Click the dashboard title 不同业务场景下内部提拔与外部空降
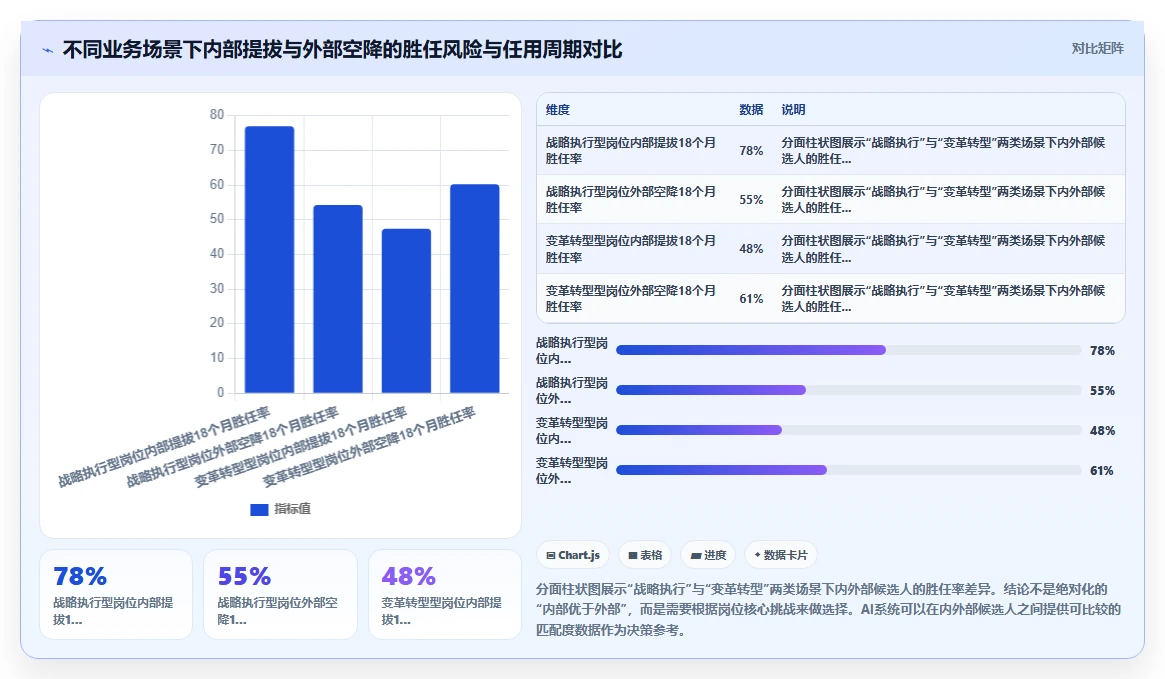This screenshot has height=679, width=1165. [343, 50]
